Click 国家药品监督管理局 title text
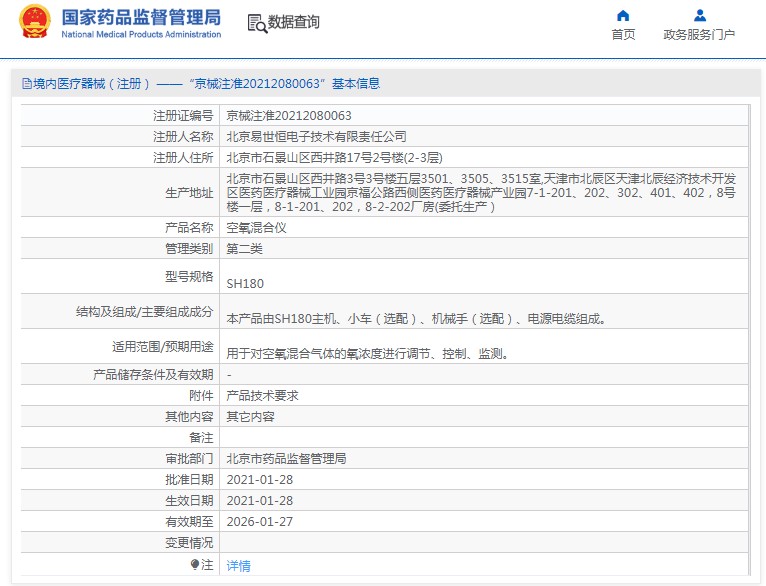 tap(141, 17)
